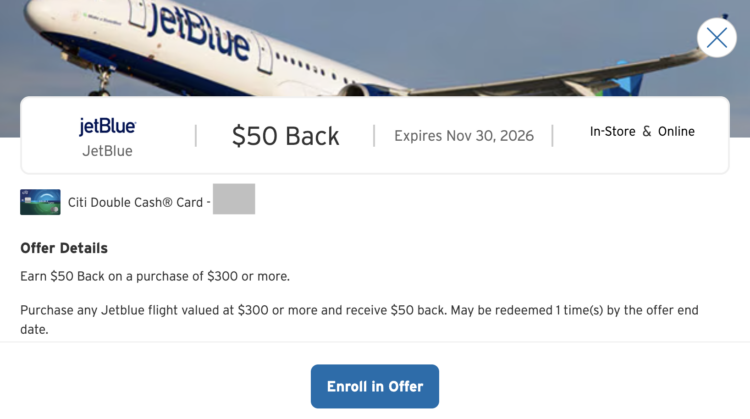The width and height of the screenshot is (750, 419).
Task: Click the $50 Back reward amount
Action: tap(286, 136)
